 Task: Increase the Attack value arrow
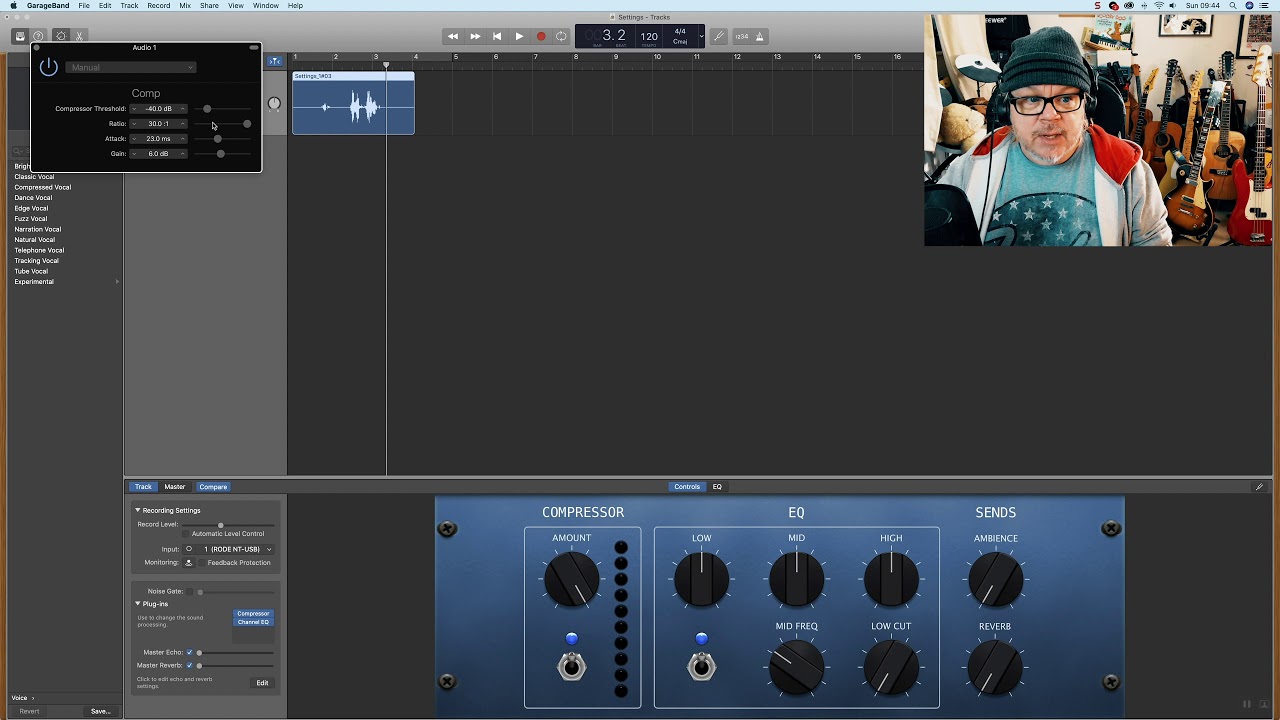[x=183, y=139]
